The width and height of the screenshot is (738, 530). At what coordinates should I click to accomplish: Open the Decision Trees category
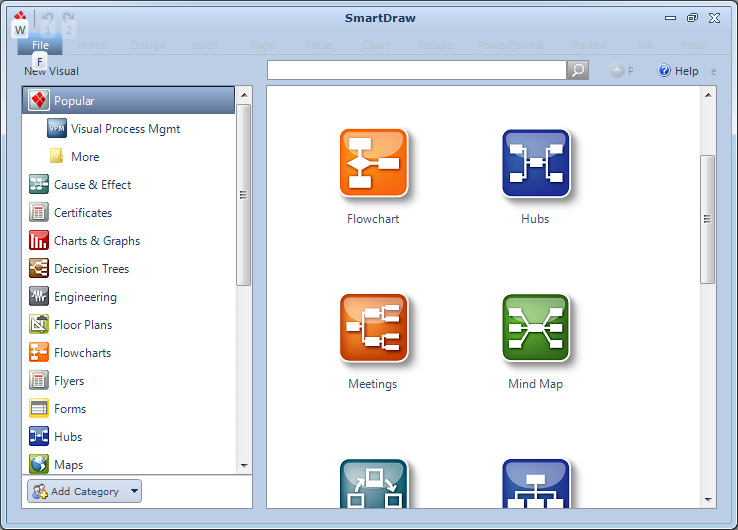tap(91, 269)
